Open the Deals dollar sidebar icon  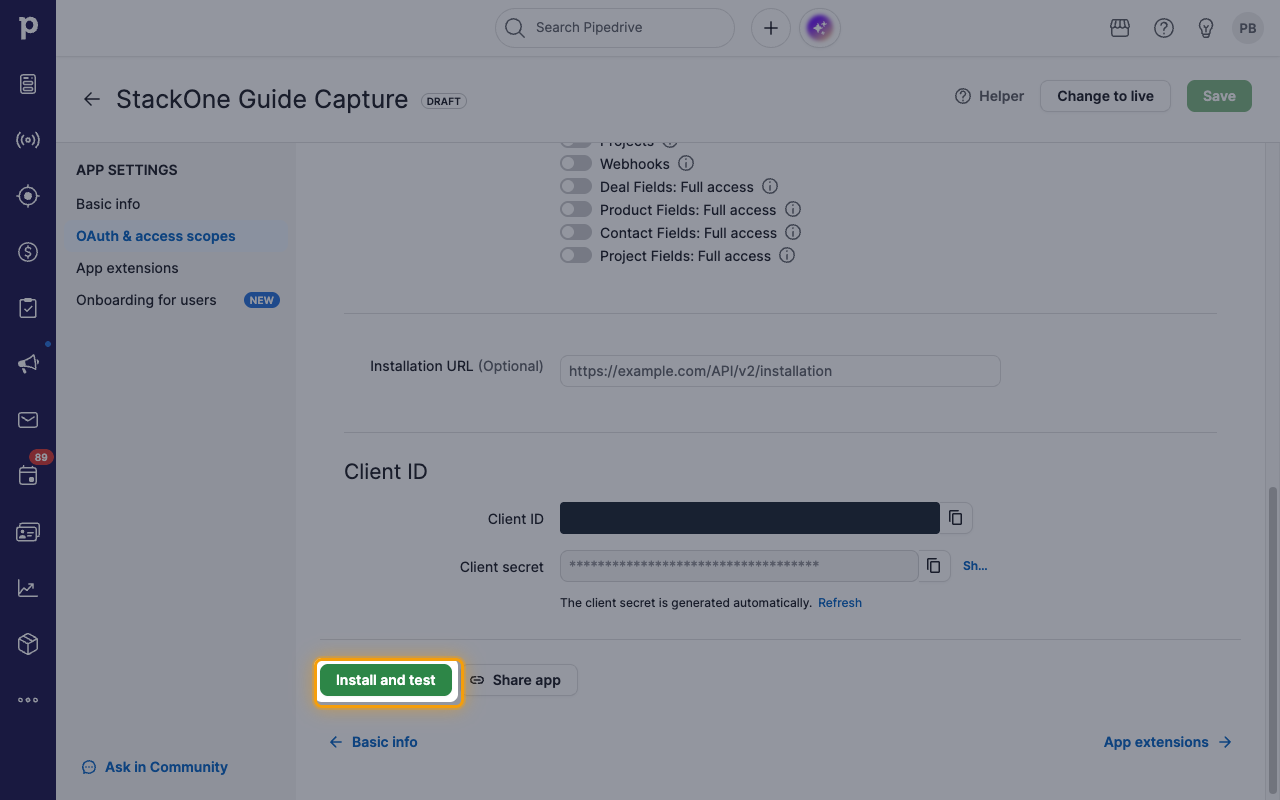(x=28, y=252)
